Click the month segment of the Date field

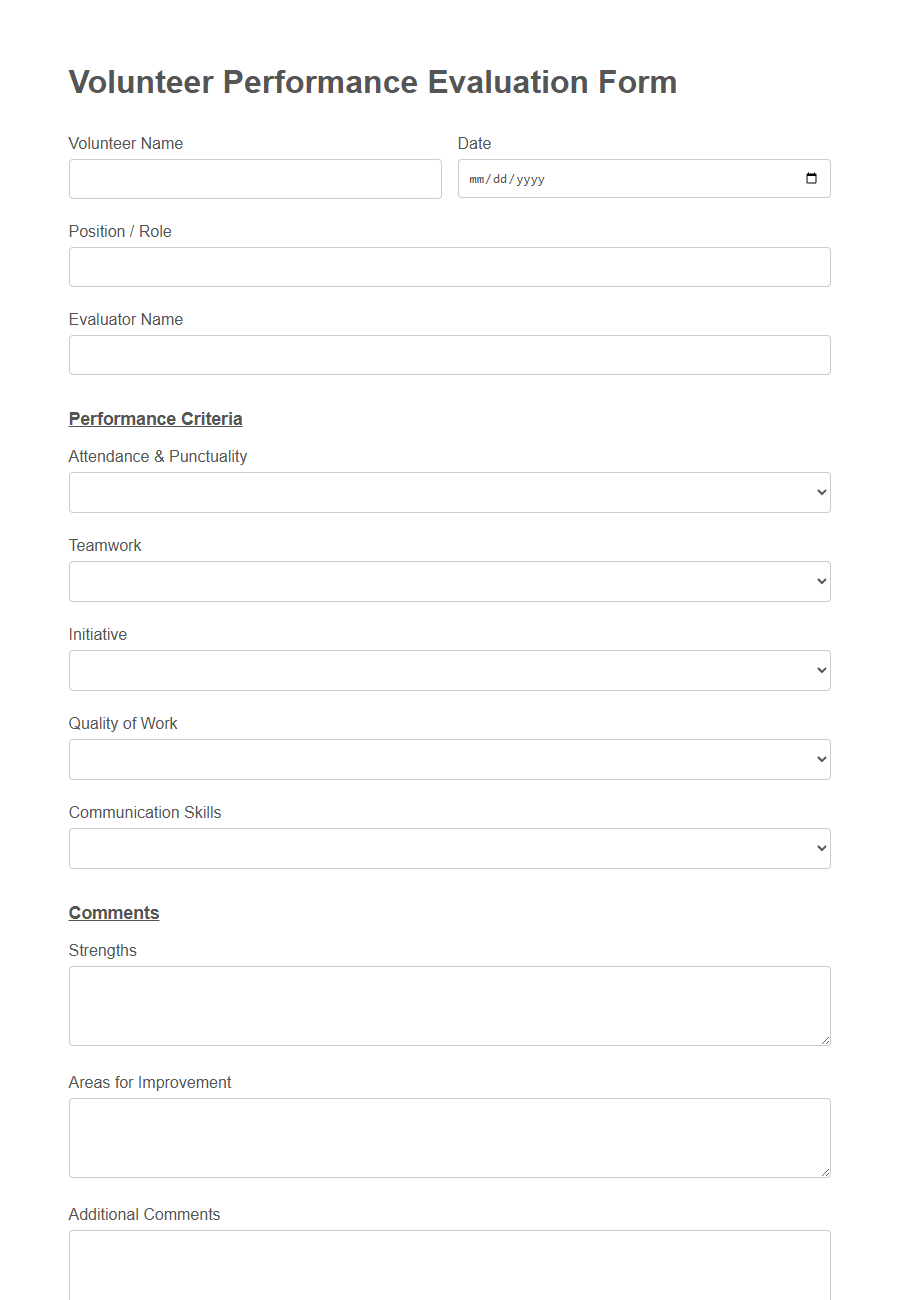point(477,179)
